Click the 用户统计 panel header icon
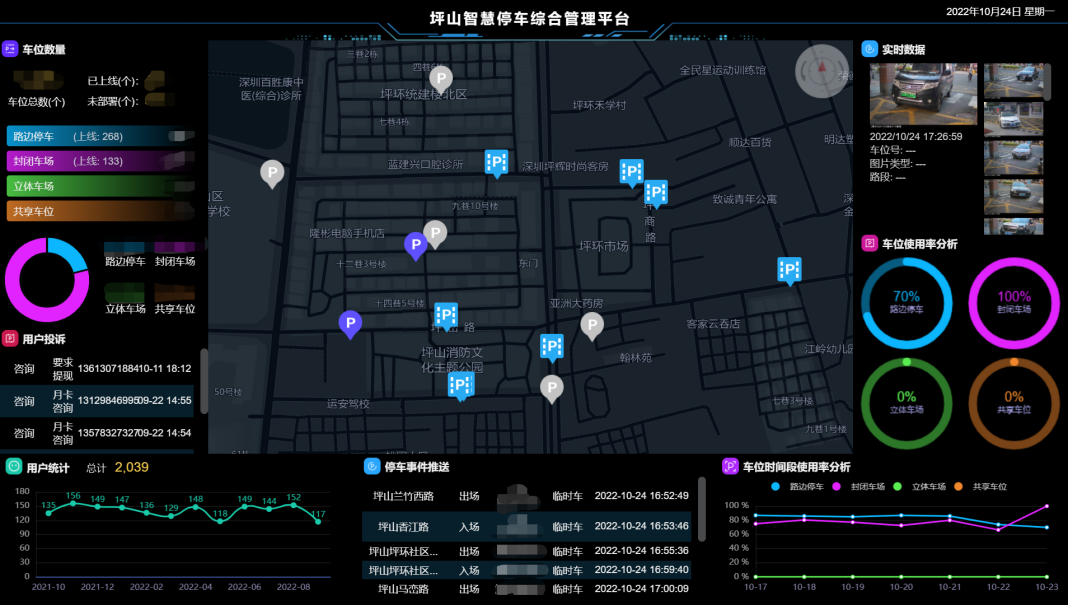This screenshot has height=605, width=1068. pos(13,467)
